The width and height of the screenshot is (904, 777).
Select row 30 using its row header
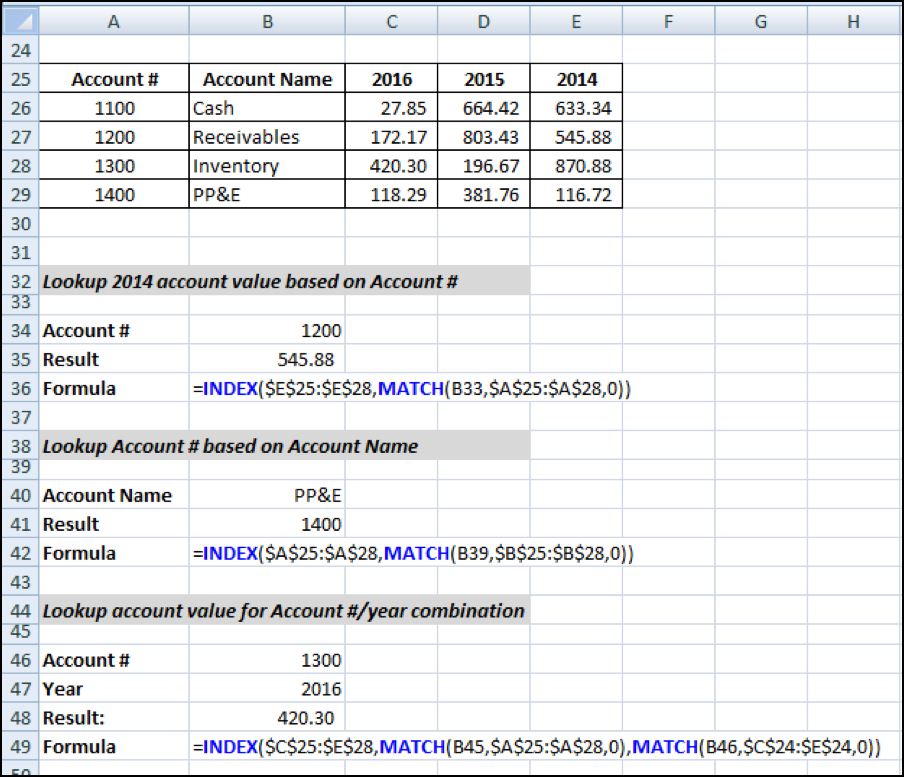click(x=21, y=223)
